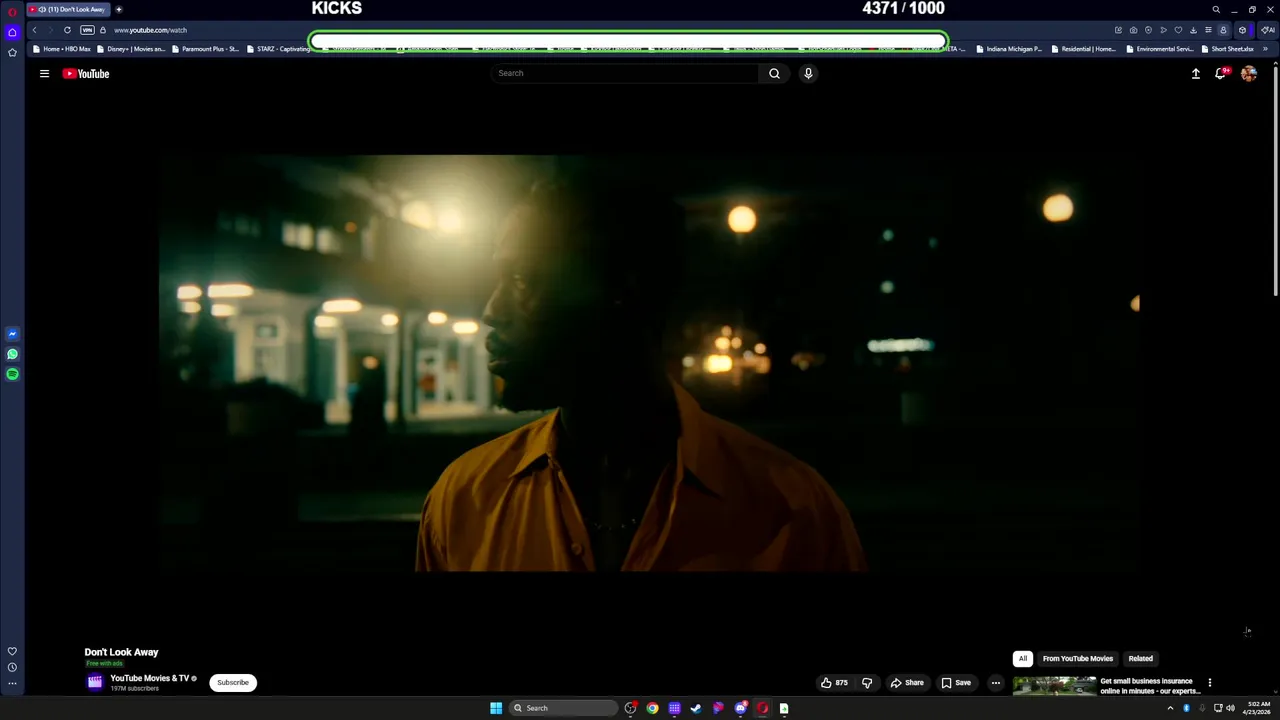The height and width of the screenshot is (720, 1280).
Task: Go to the YouTube home logo
Action: click(x=86, y=73)
